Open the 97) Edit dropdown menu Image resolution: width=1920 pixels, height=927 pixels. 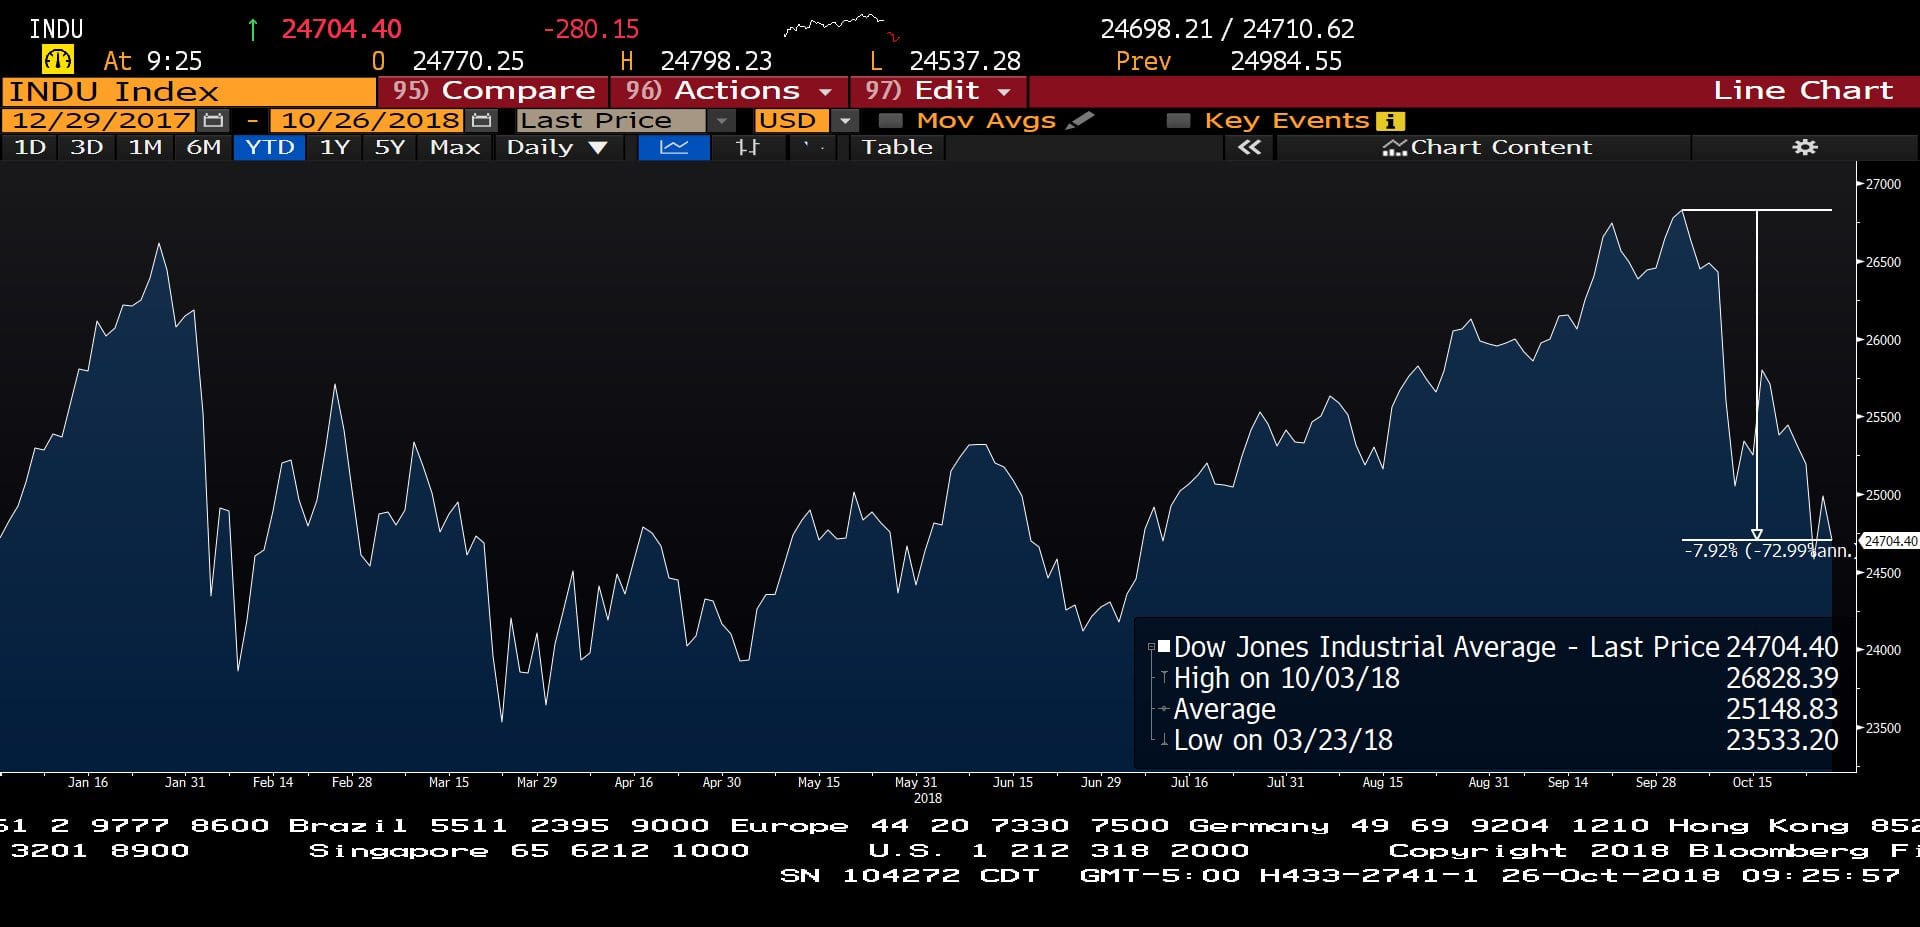click(938, 90)
